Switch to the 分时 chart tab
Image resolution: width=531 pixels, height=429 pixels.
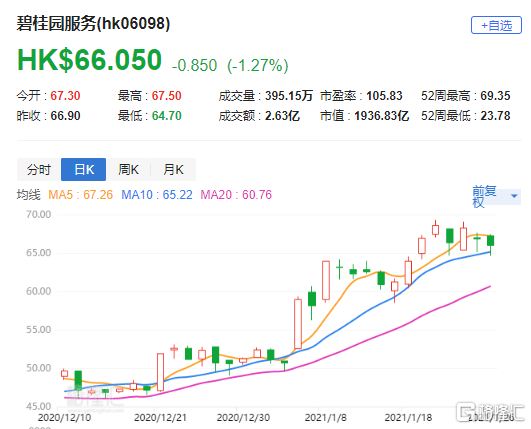pos(39,169)
